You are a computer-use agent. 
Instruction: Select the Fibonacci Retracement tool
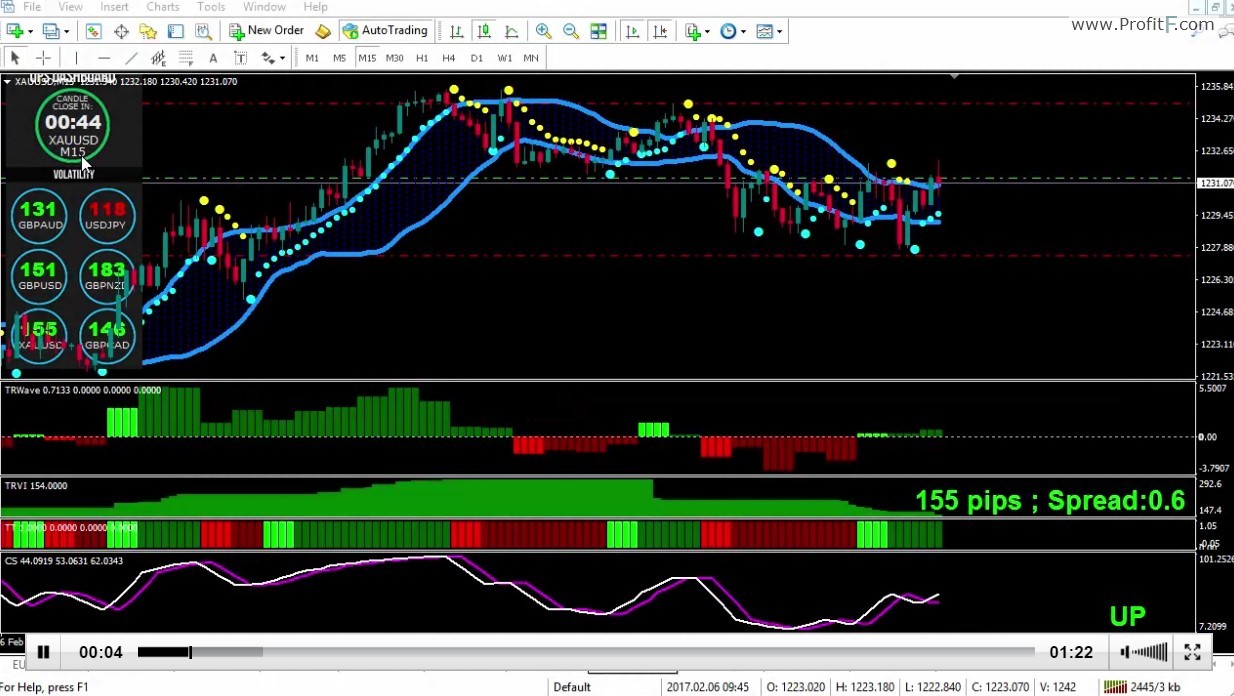185,58
